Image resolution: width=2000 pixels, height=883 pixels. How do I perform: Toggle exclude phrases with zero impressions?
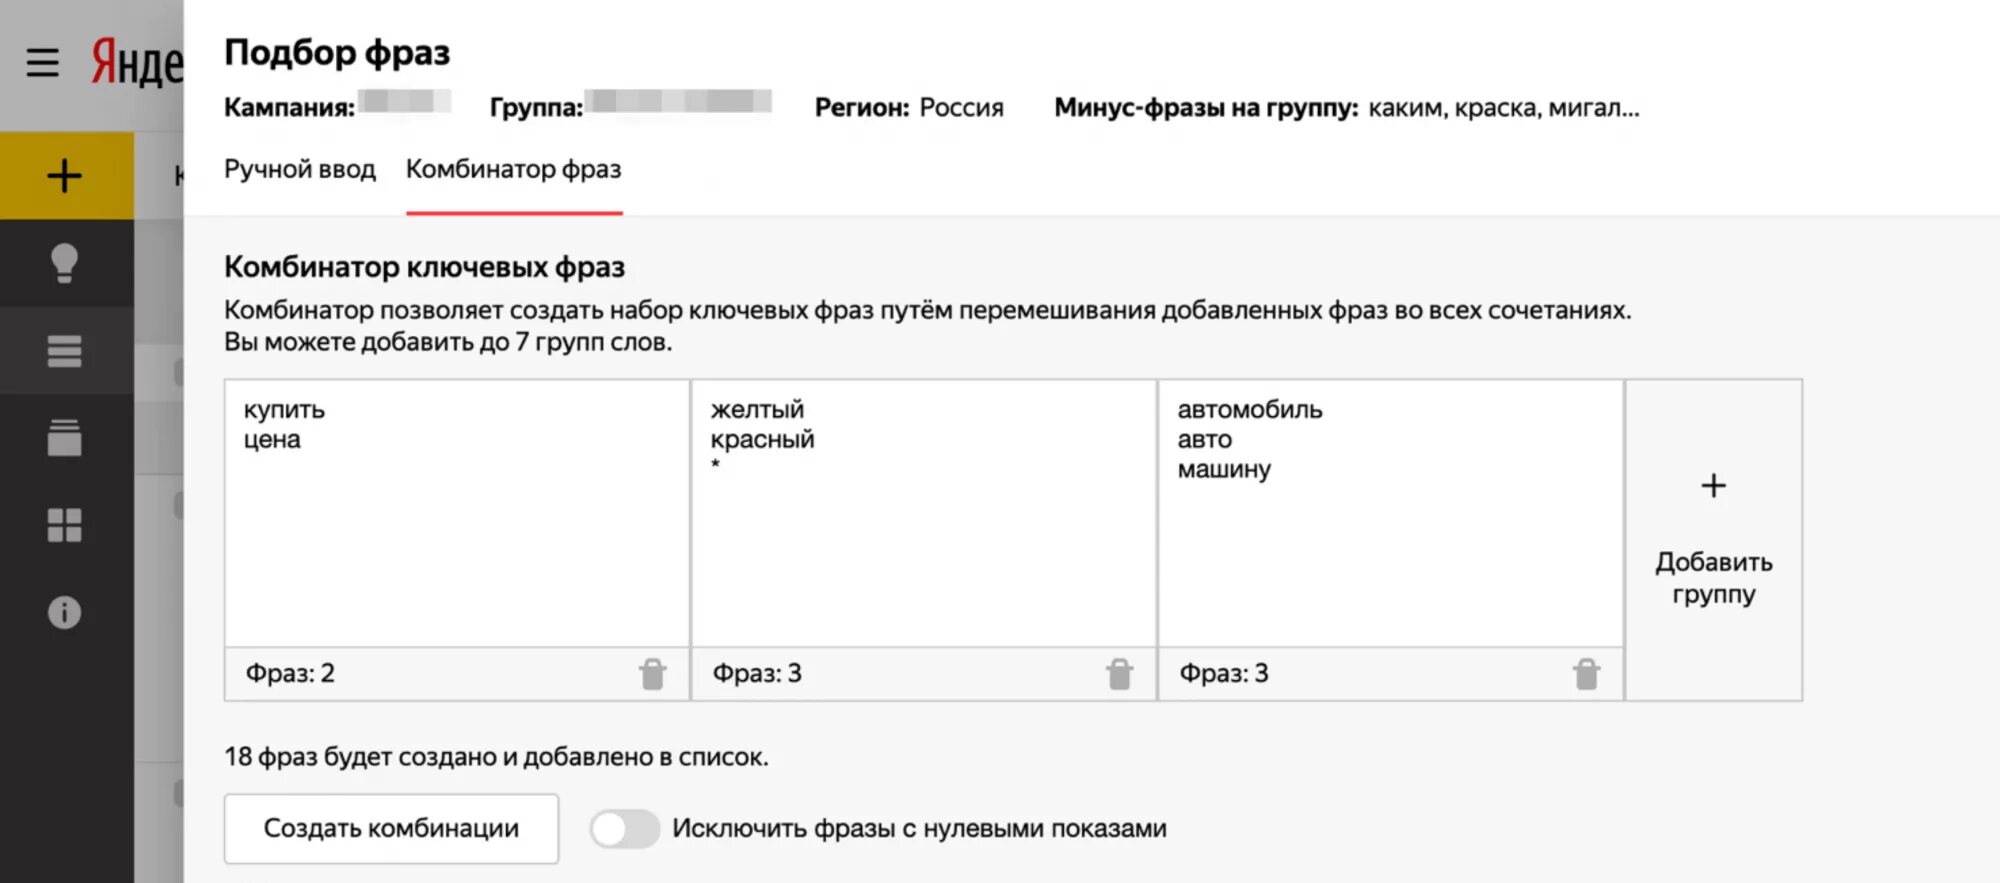(x=624, y=829)
